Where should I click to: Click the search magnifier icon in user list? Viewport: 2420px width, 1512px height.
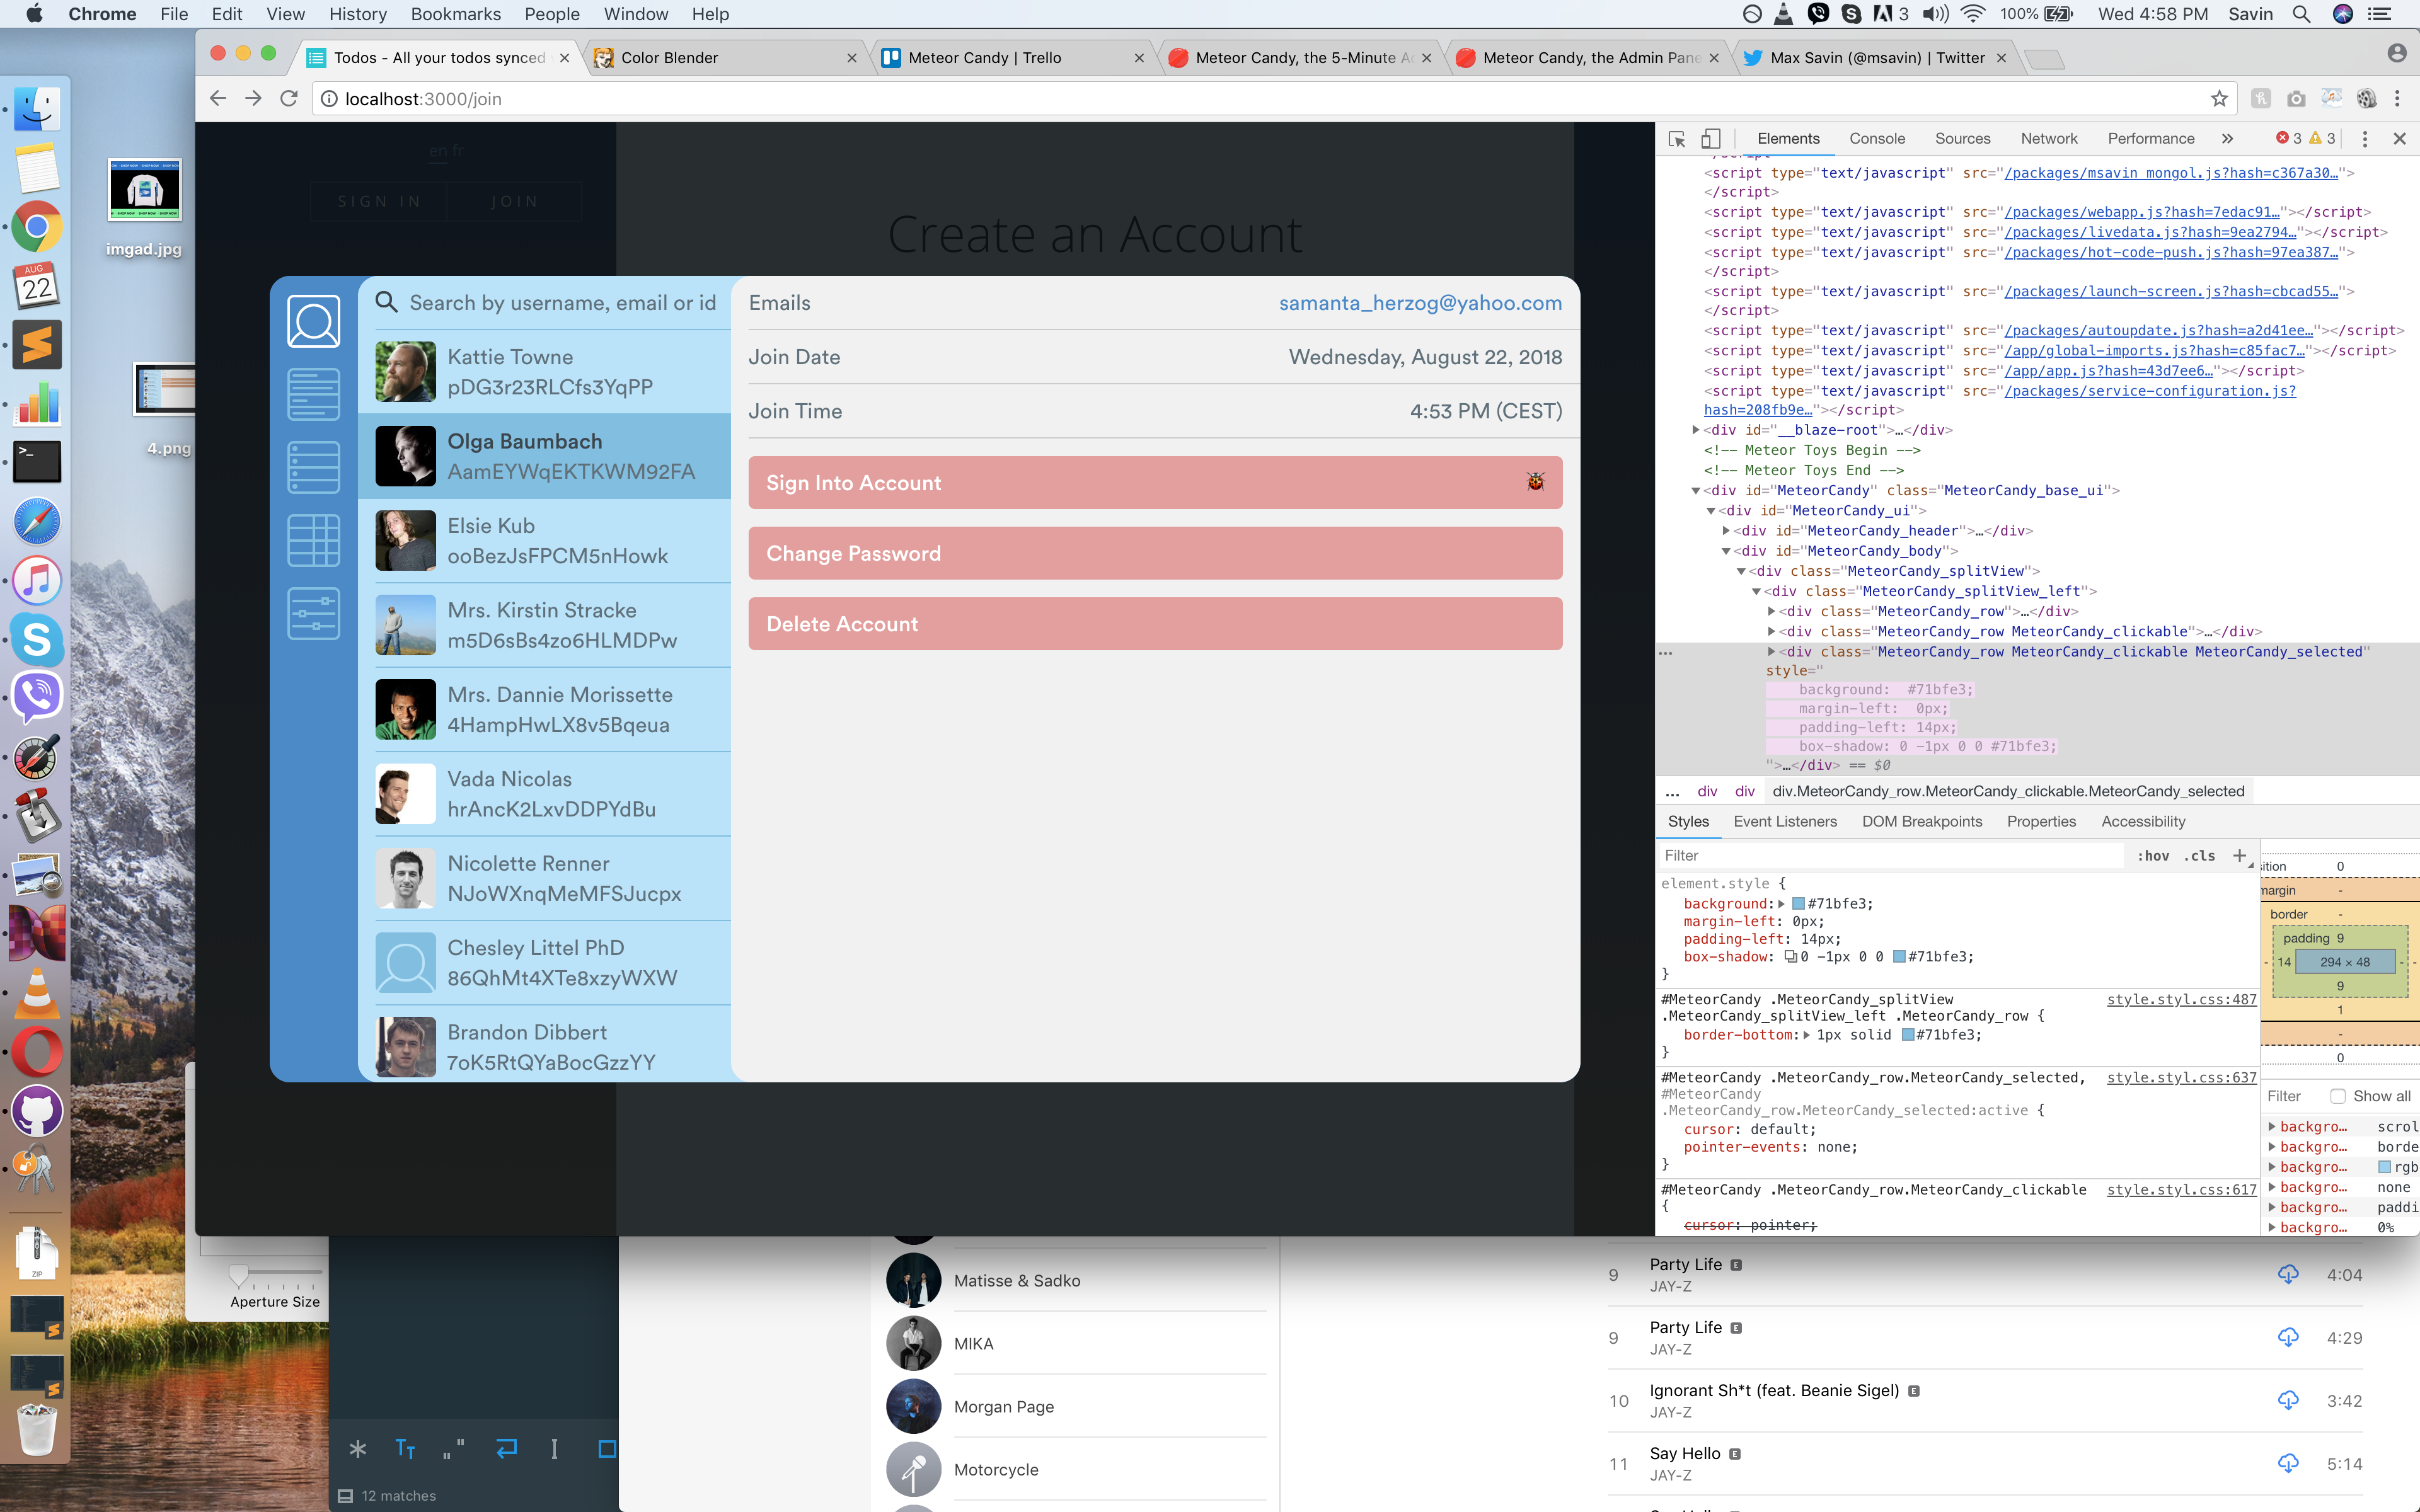pyautogui.click(x=387, y=302)
